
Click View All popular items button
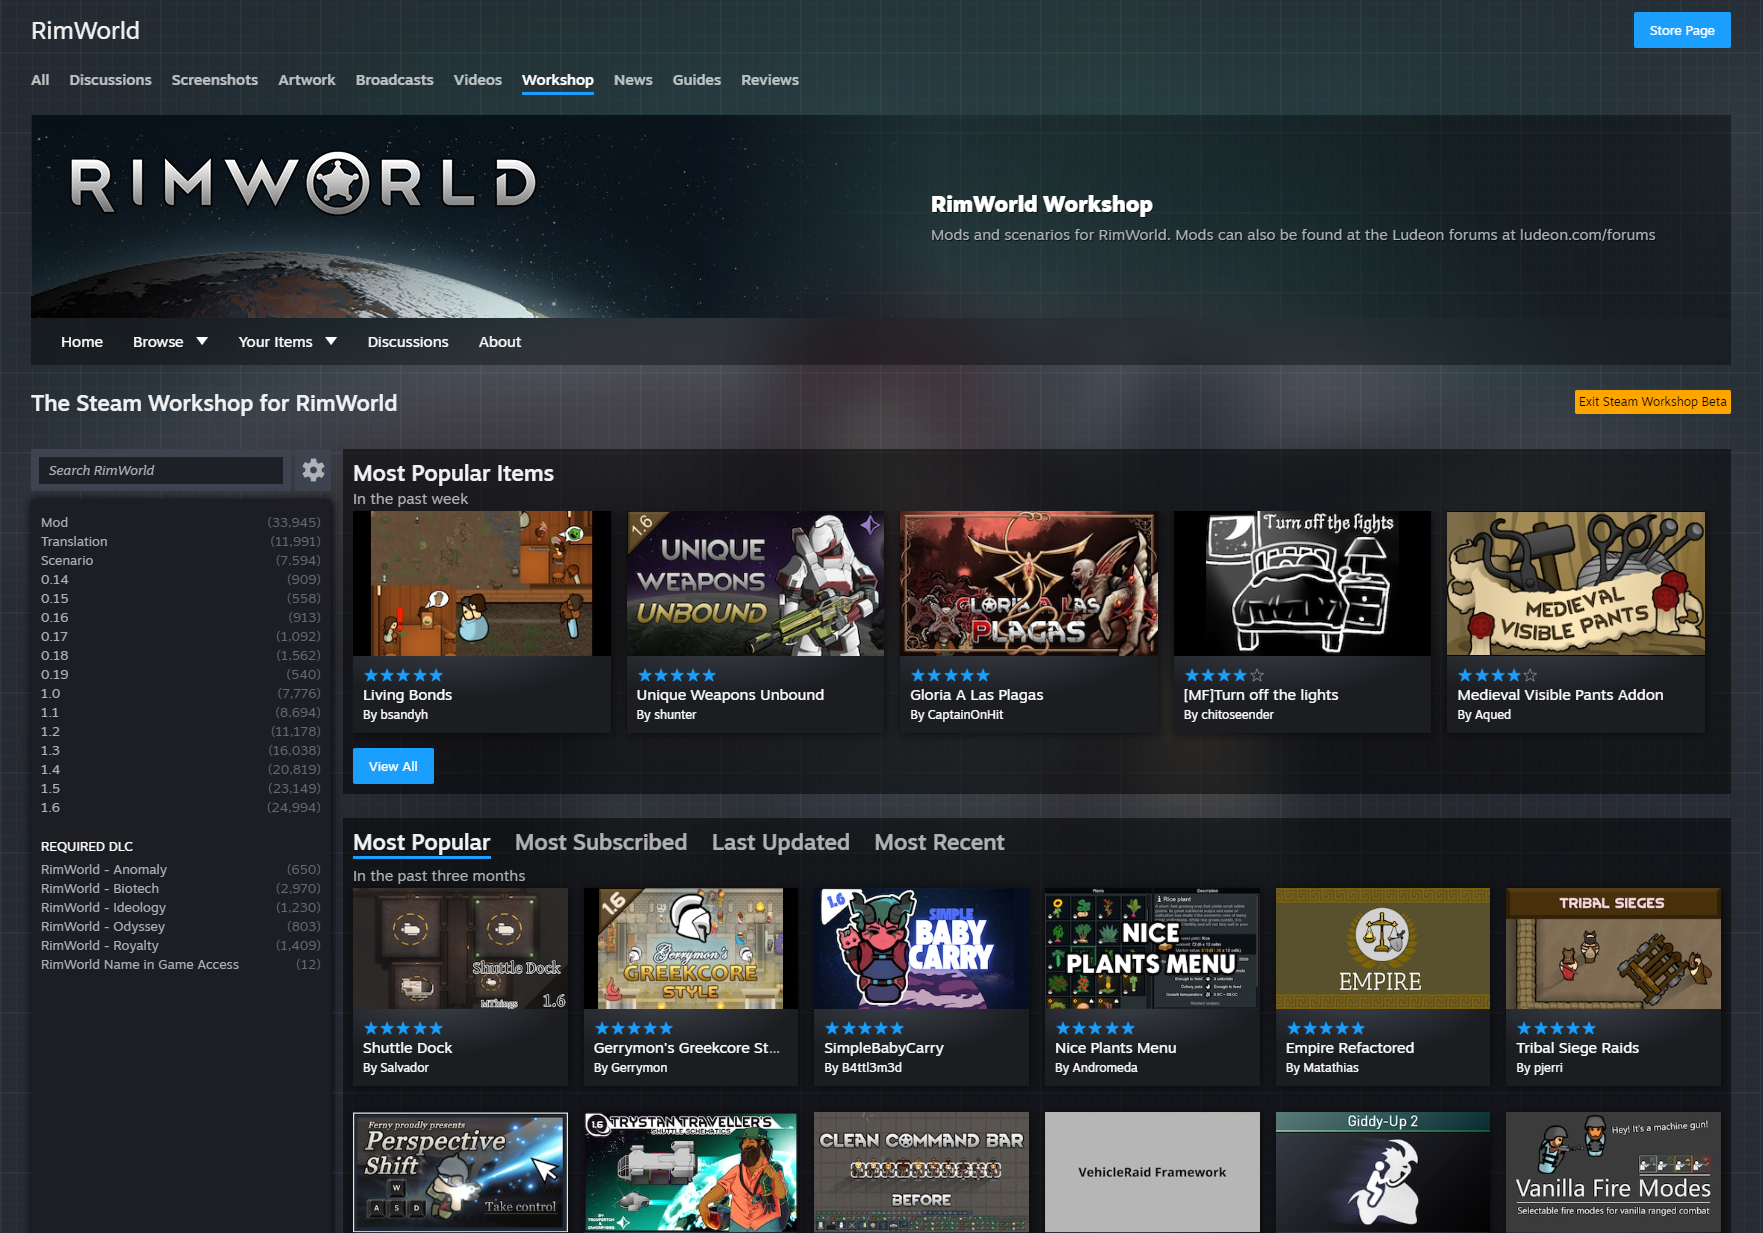(393, 766)
